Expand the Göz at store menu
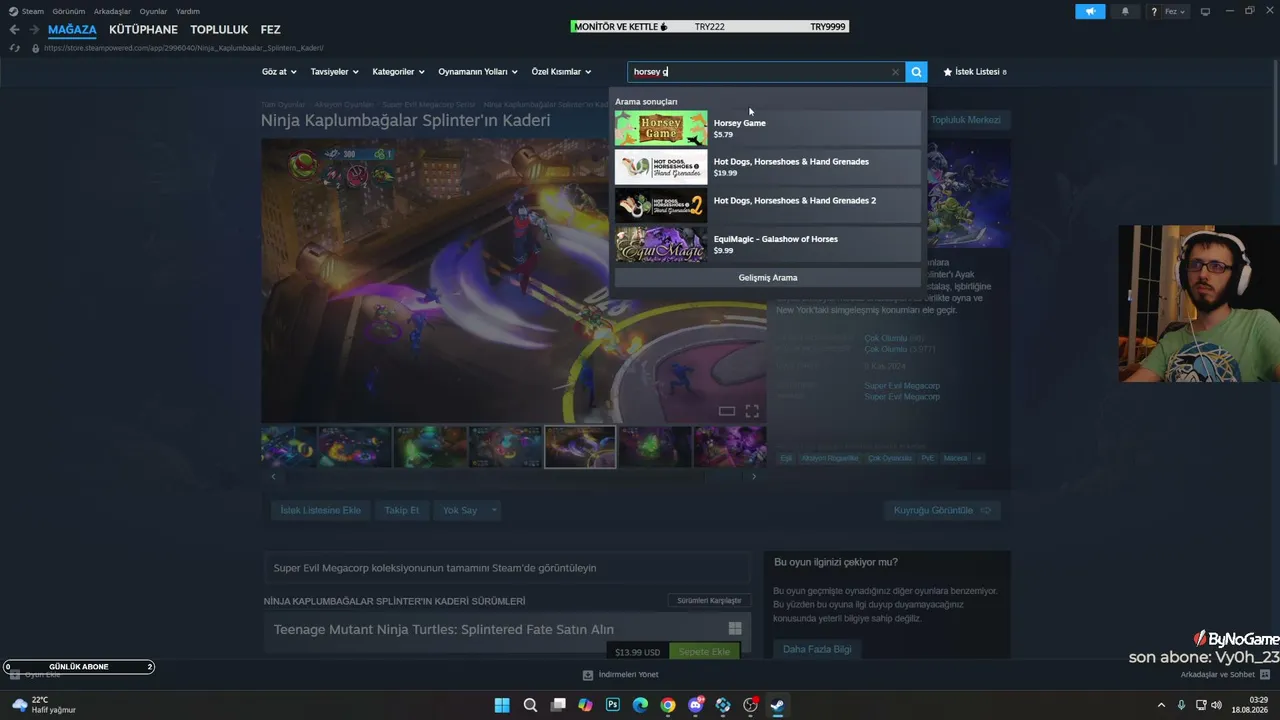 [279, 72]
